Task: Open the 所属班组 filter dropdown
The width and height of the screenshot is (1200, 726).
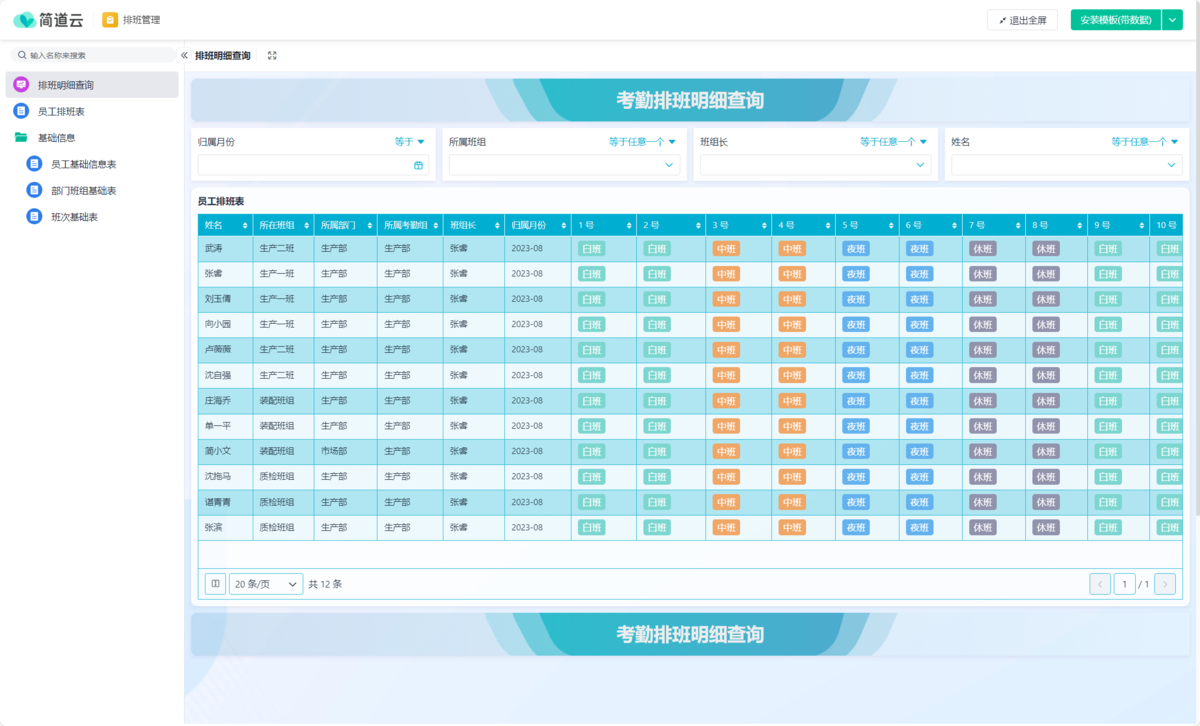Action: point(564,164)
